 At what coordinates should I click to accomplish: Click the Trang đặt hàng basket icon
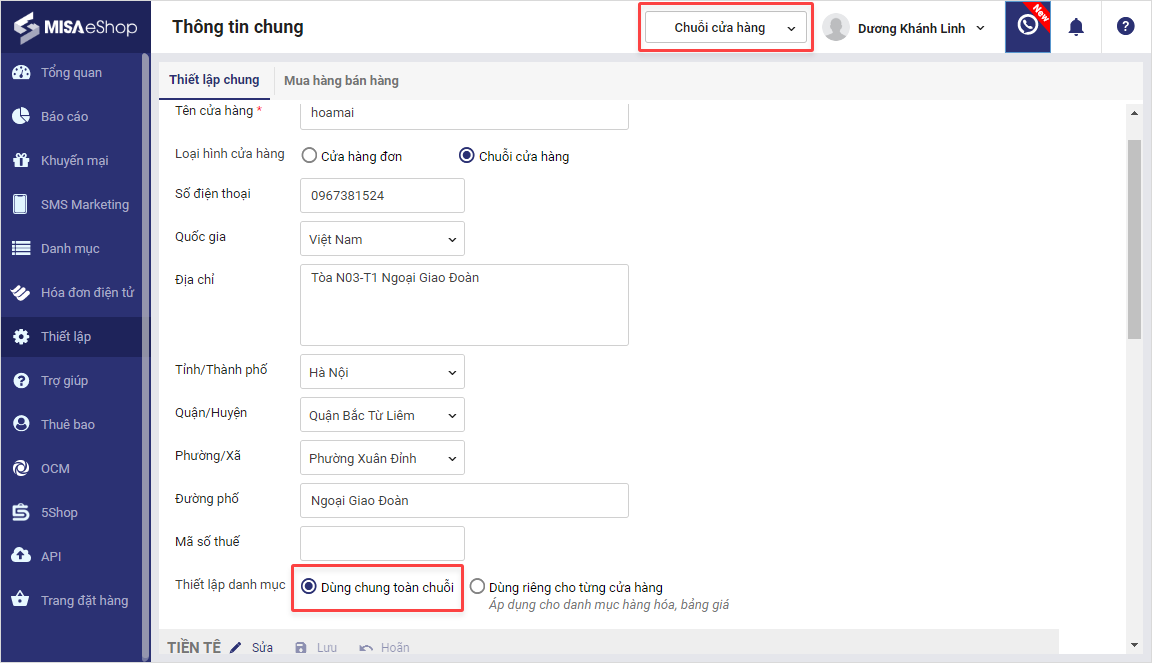click(x=21, y=601)
